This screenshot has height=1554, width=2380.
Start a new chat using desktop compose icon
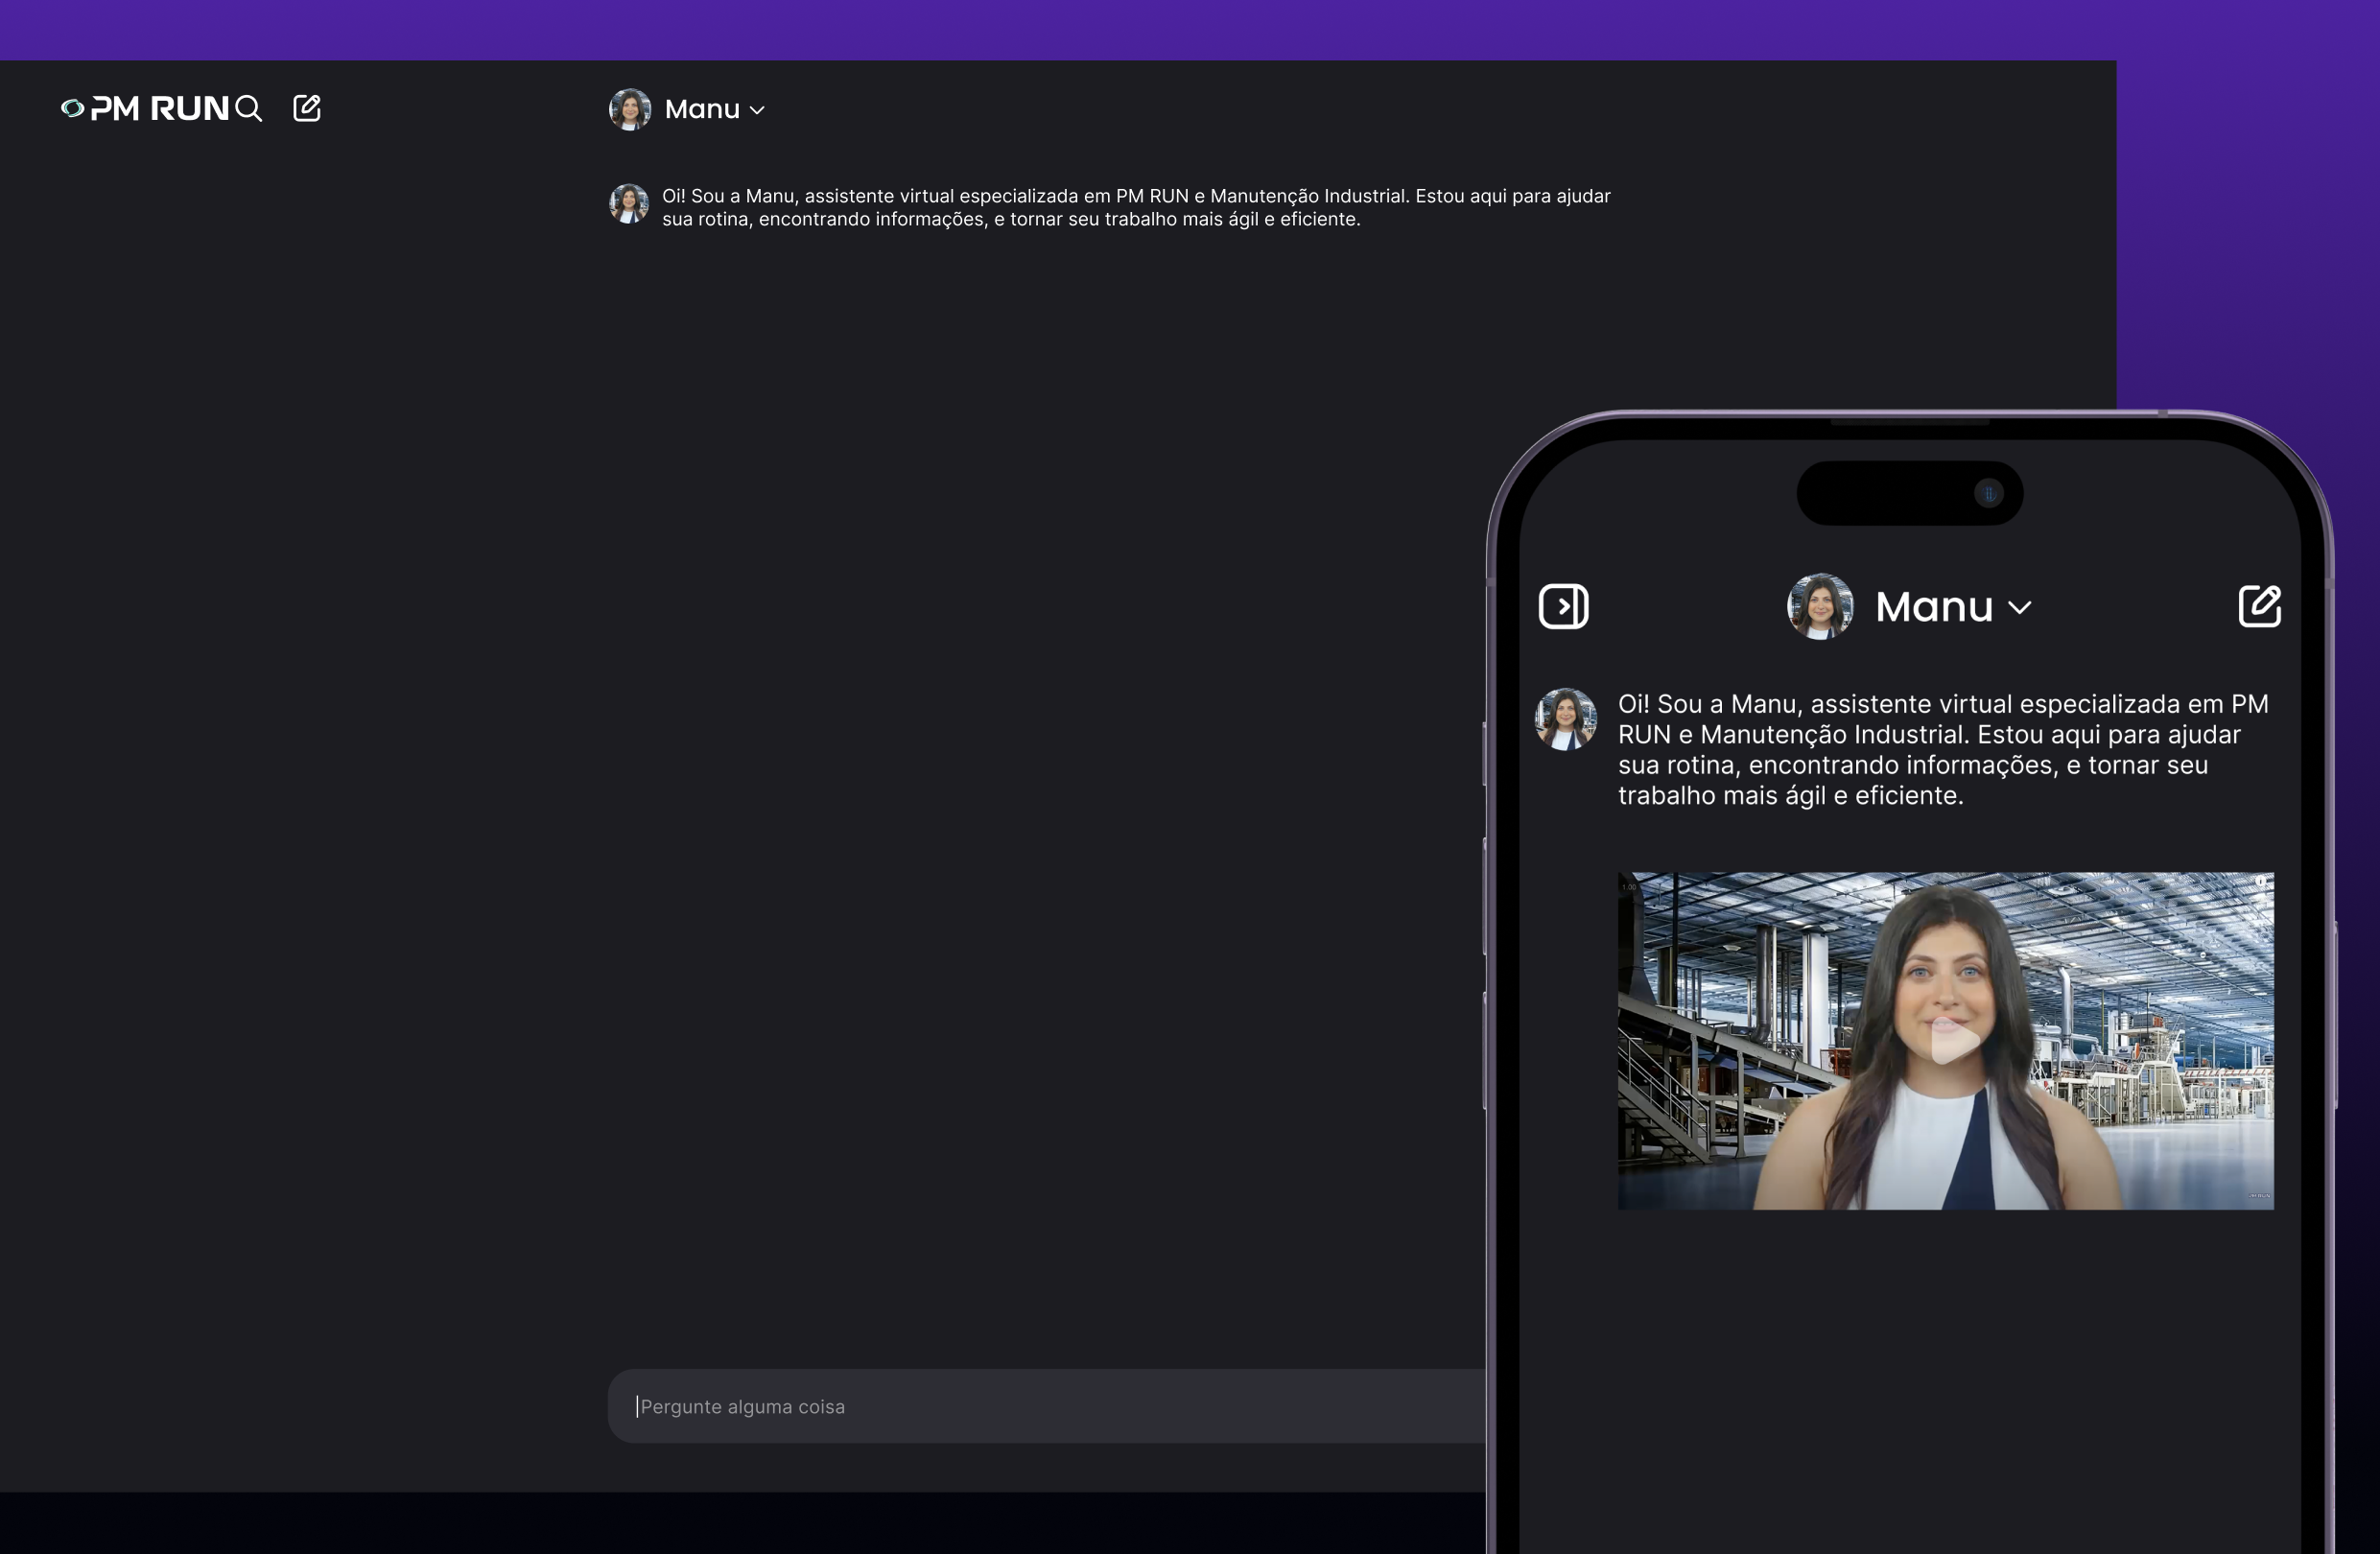pos(307,108)
